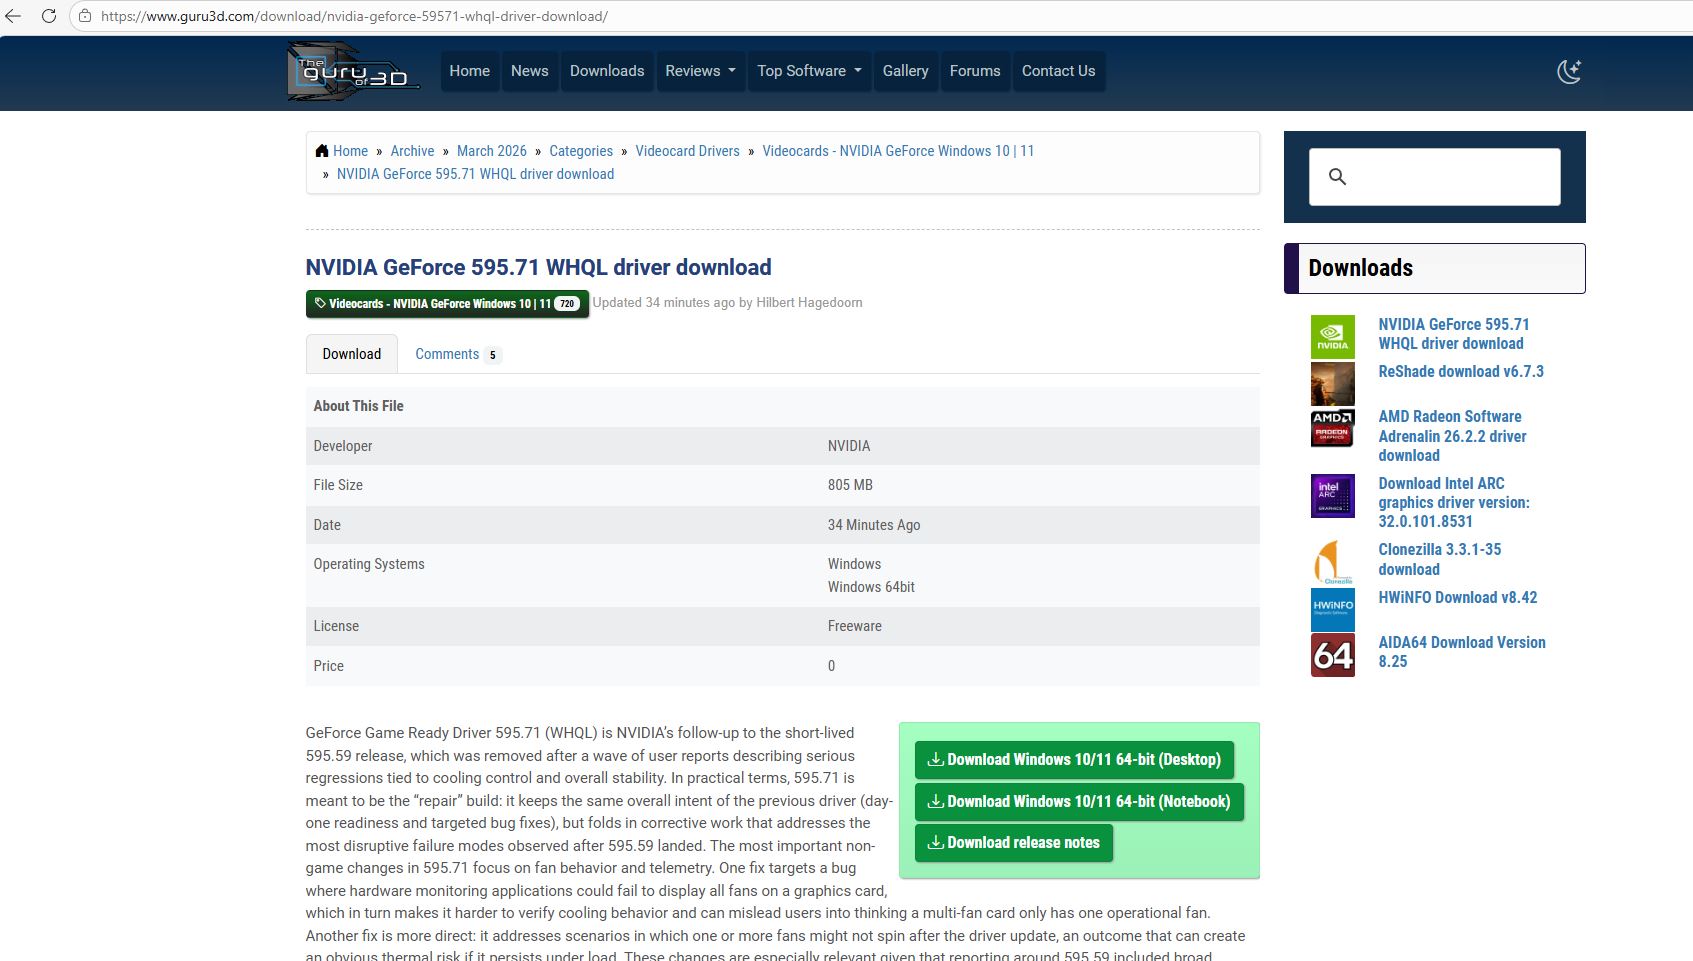This screenshot has height=961, width=1693.
Task: Open AIDA64 Download Version 8.25 link
Action: coord(1461,652)
